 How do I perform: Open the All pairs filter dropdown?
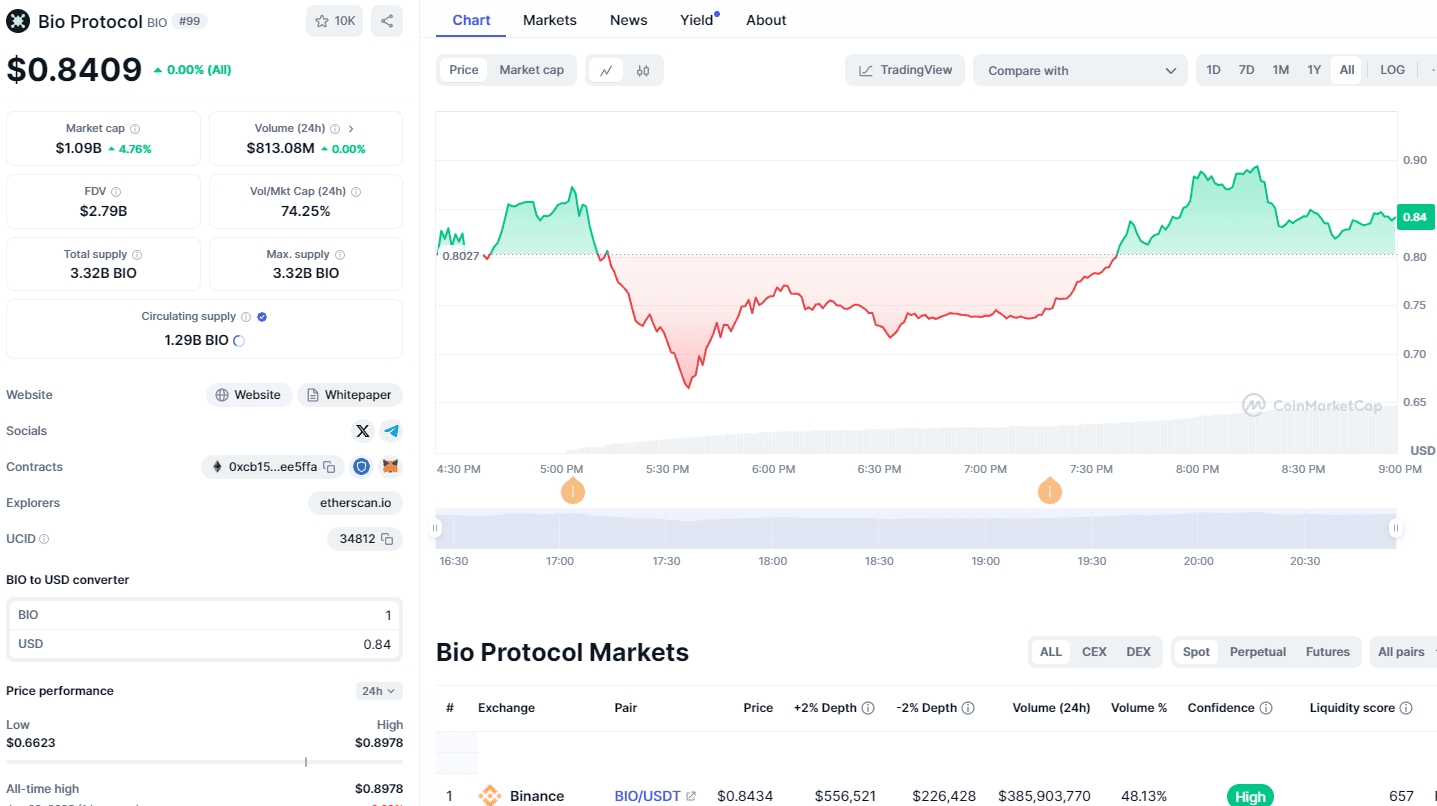1404,652
